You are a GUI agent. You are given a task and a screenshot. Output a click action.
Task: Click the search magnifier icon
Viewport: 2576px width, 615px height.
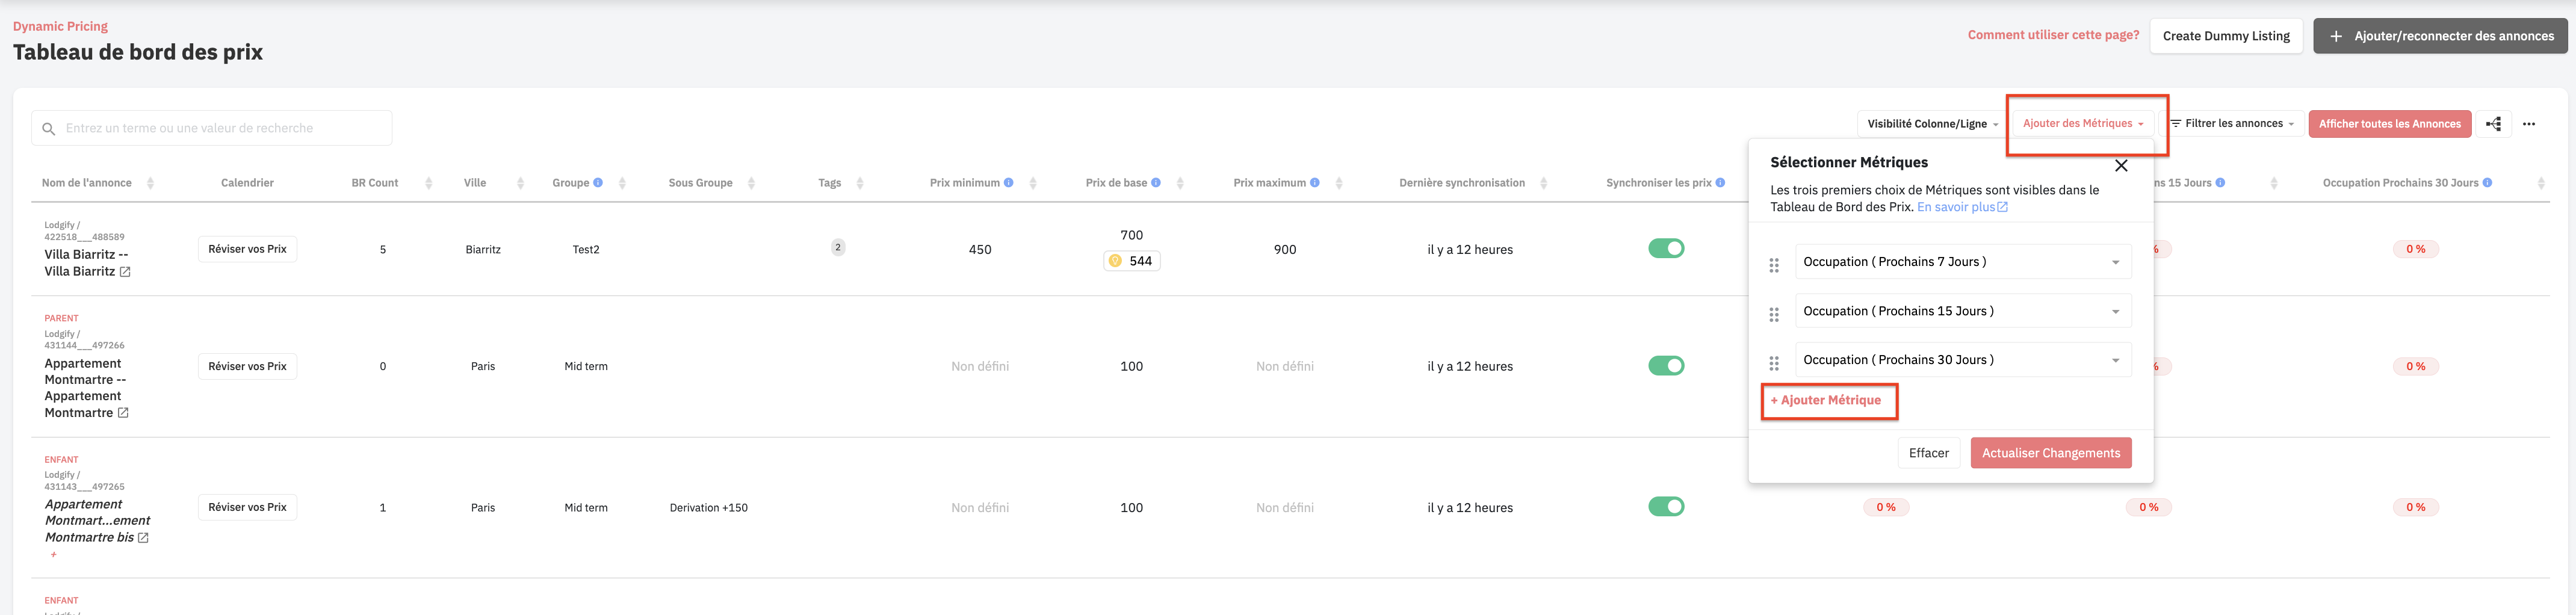[x=48, y=129]
